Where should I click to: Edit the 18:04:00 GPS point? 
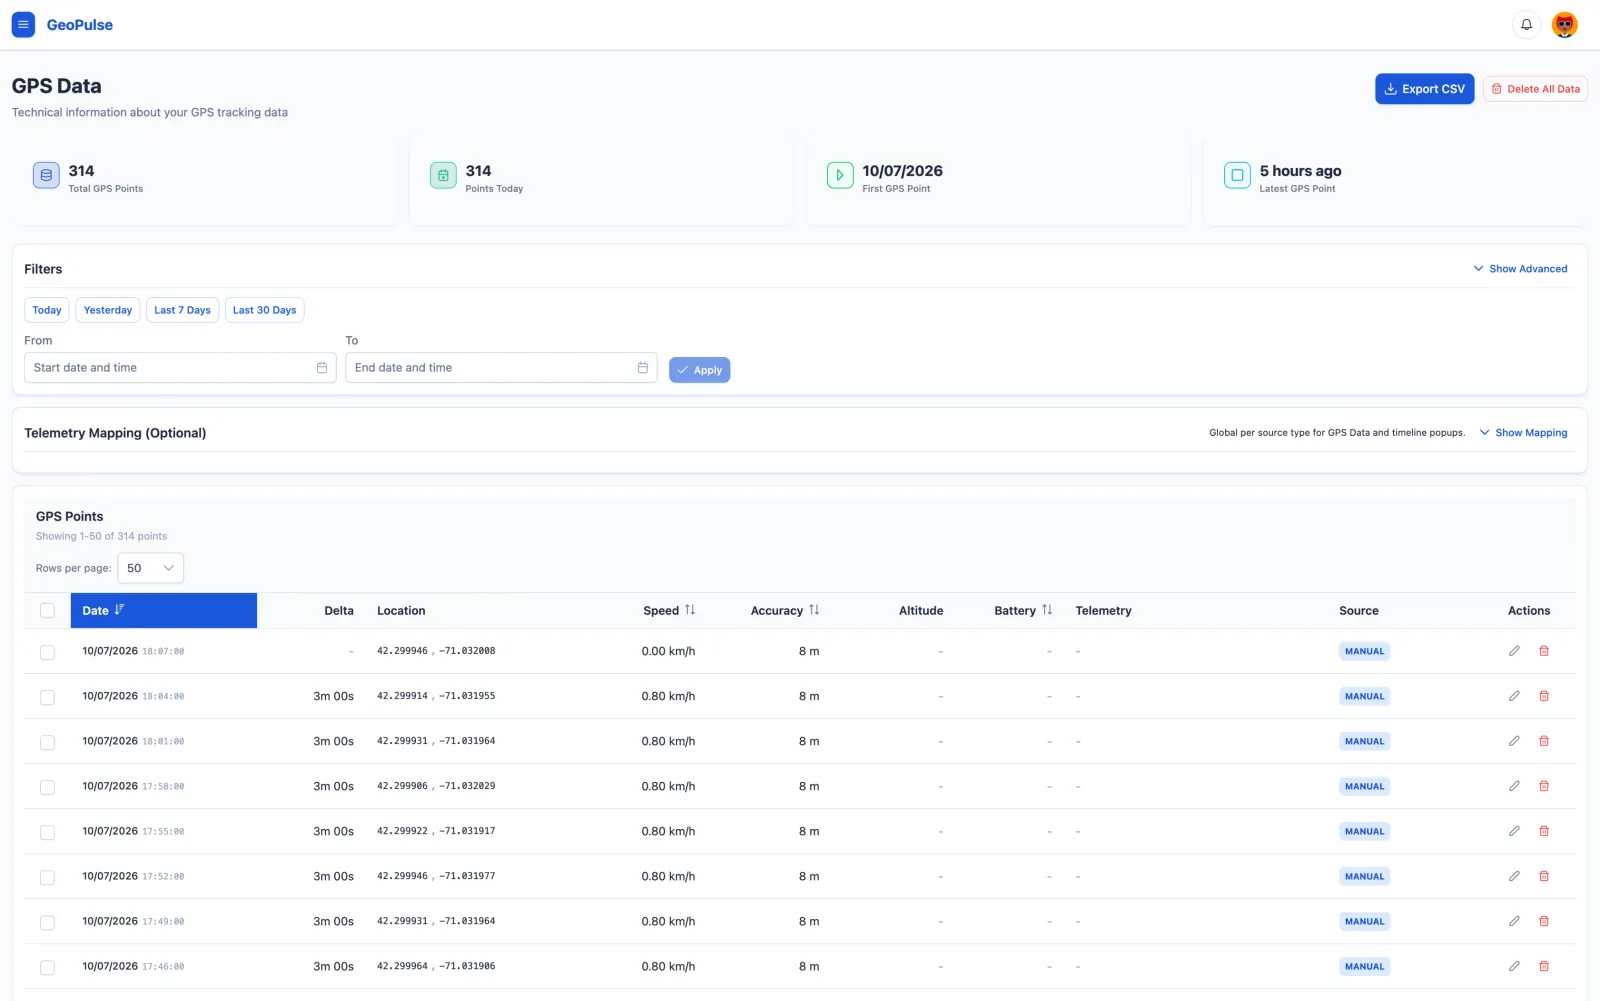click(1514, 696)
